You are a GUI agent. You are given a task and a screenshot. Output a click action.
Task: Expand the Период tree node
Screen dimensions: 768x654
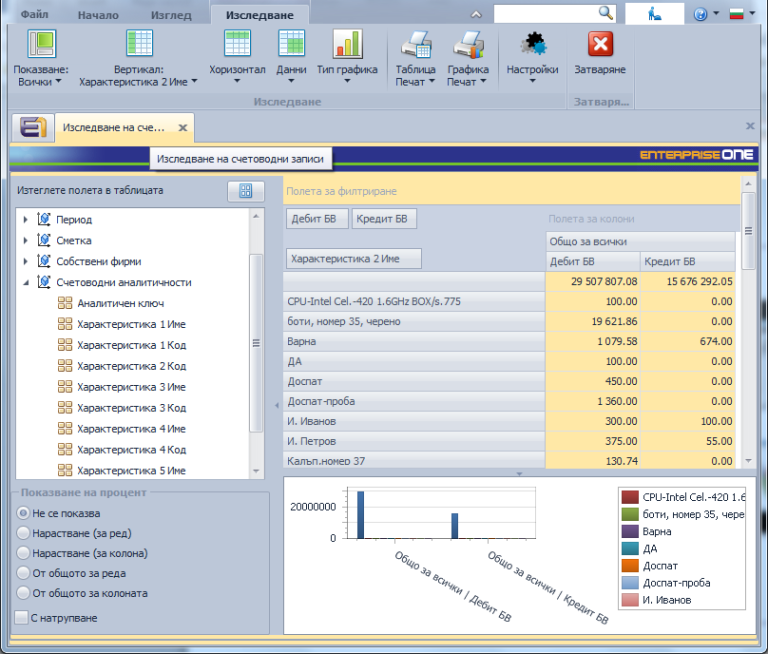26,219
